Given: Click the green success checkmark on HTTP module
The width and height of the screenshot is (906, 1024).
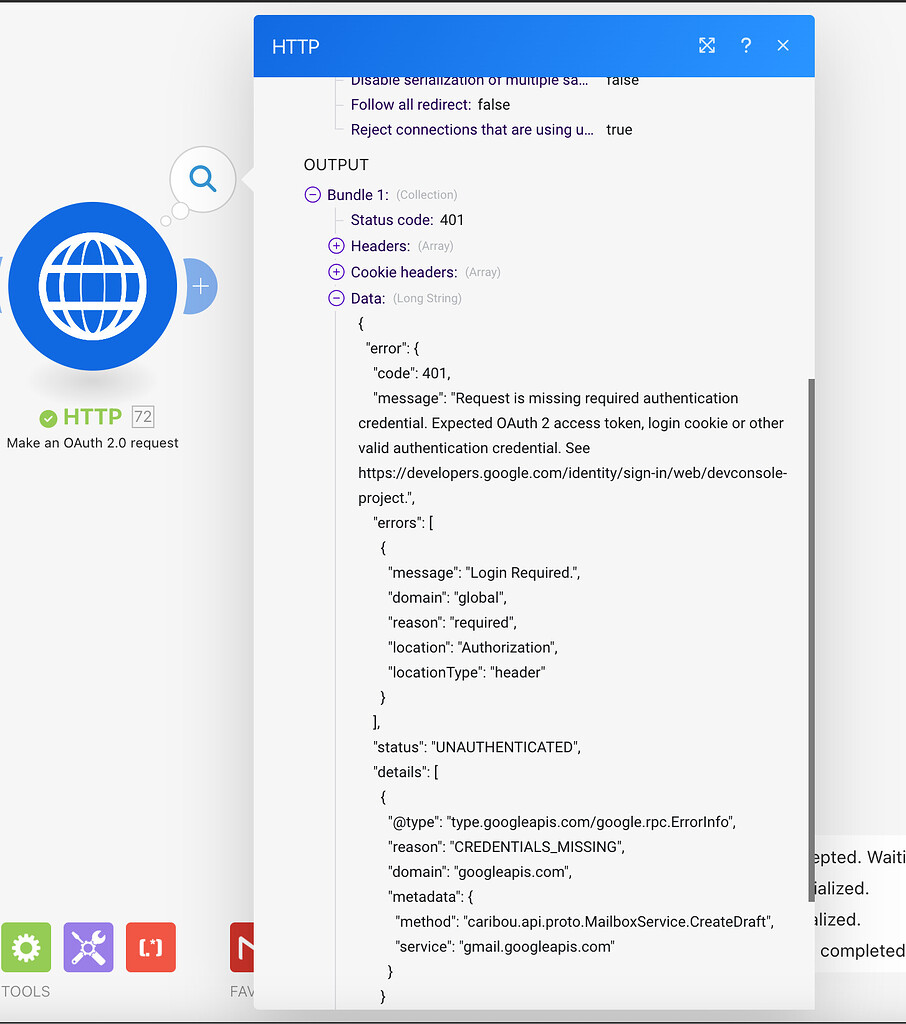Looking at the screenshot, I should point(48,417).
